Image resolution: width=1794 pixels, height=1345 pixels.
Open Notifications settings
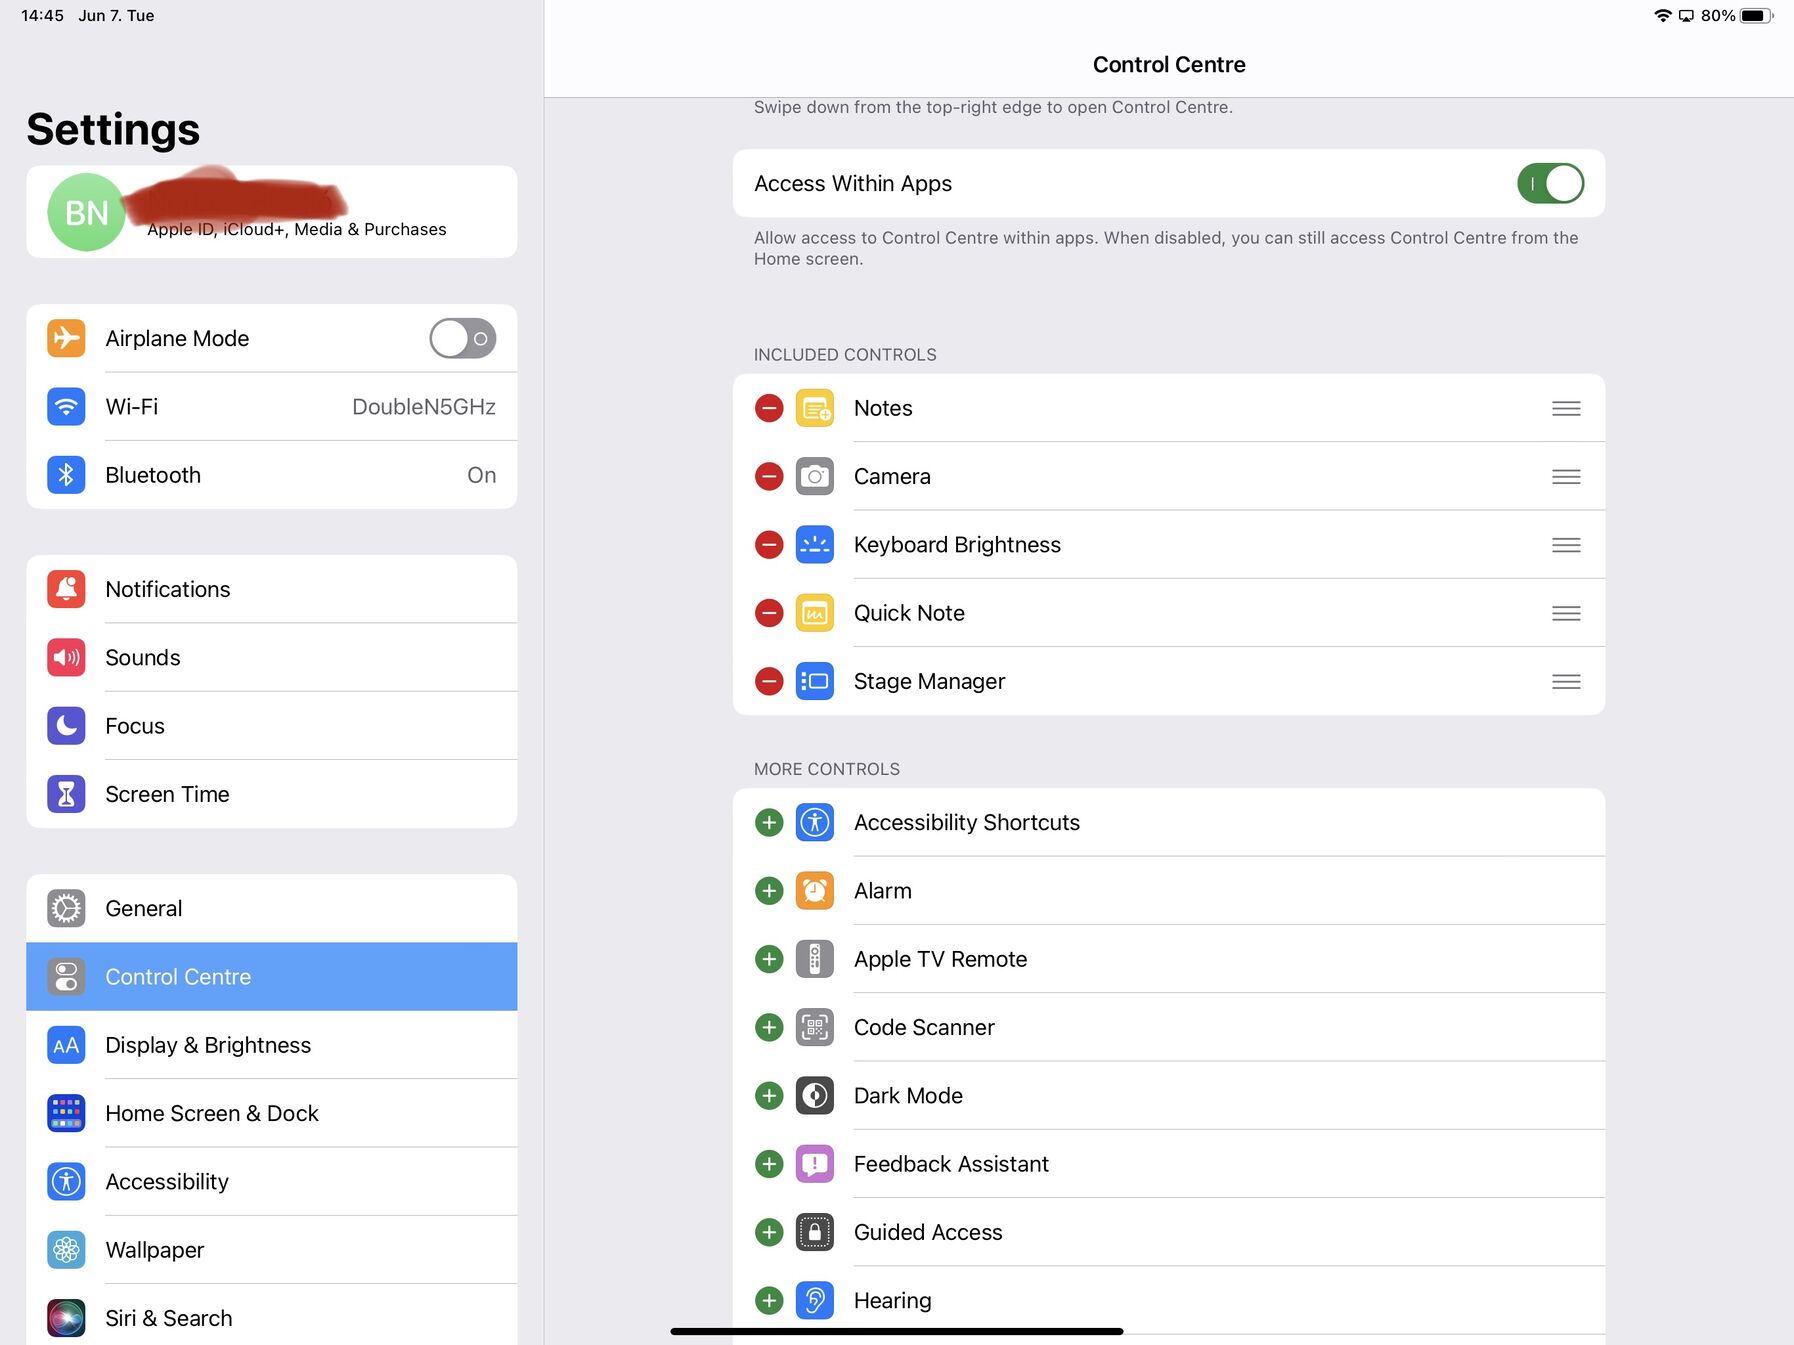[272, 589]
